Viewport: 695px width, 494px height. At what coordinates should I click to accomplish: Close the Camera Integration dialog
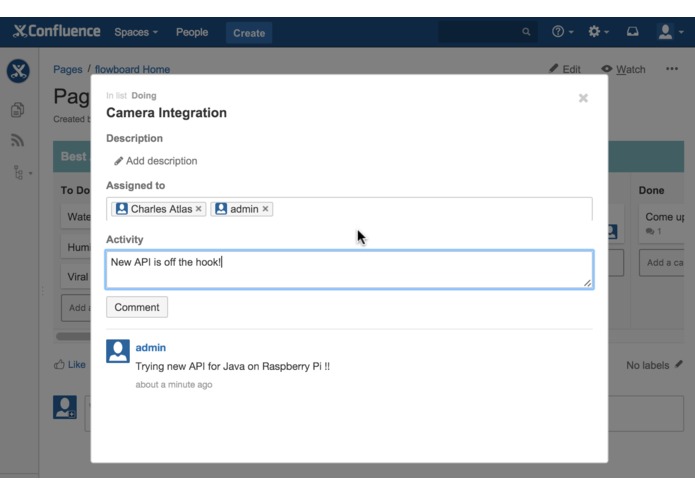click(583, 98)
